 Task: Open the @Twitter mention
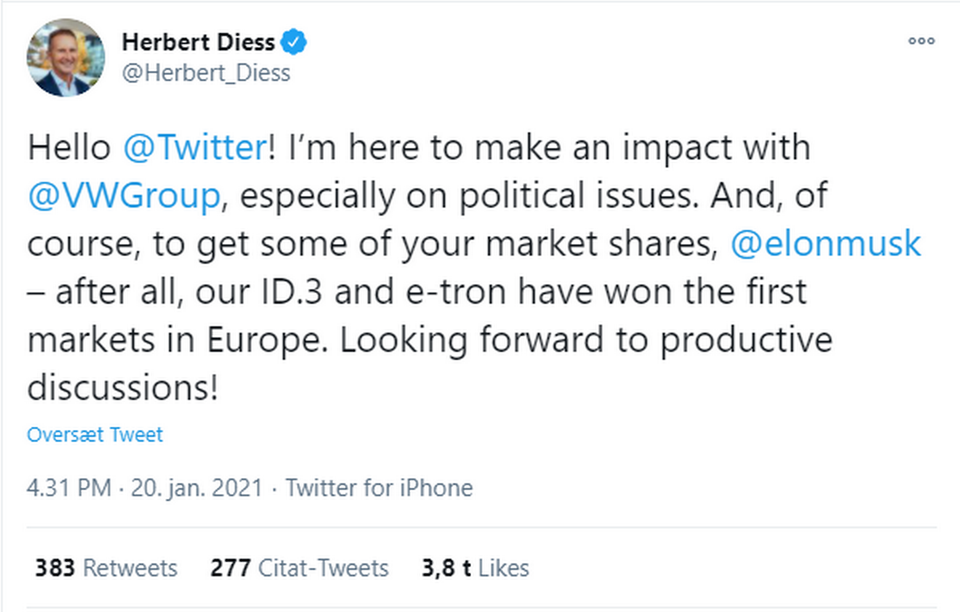[193, 147]
